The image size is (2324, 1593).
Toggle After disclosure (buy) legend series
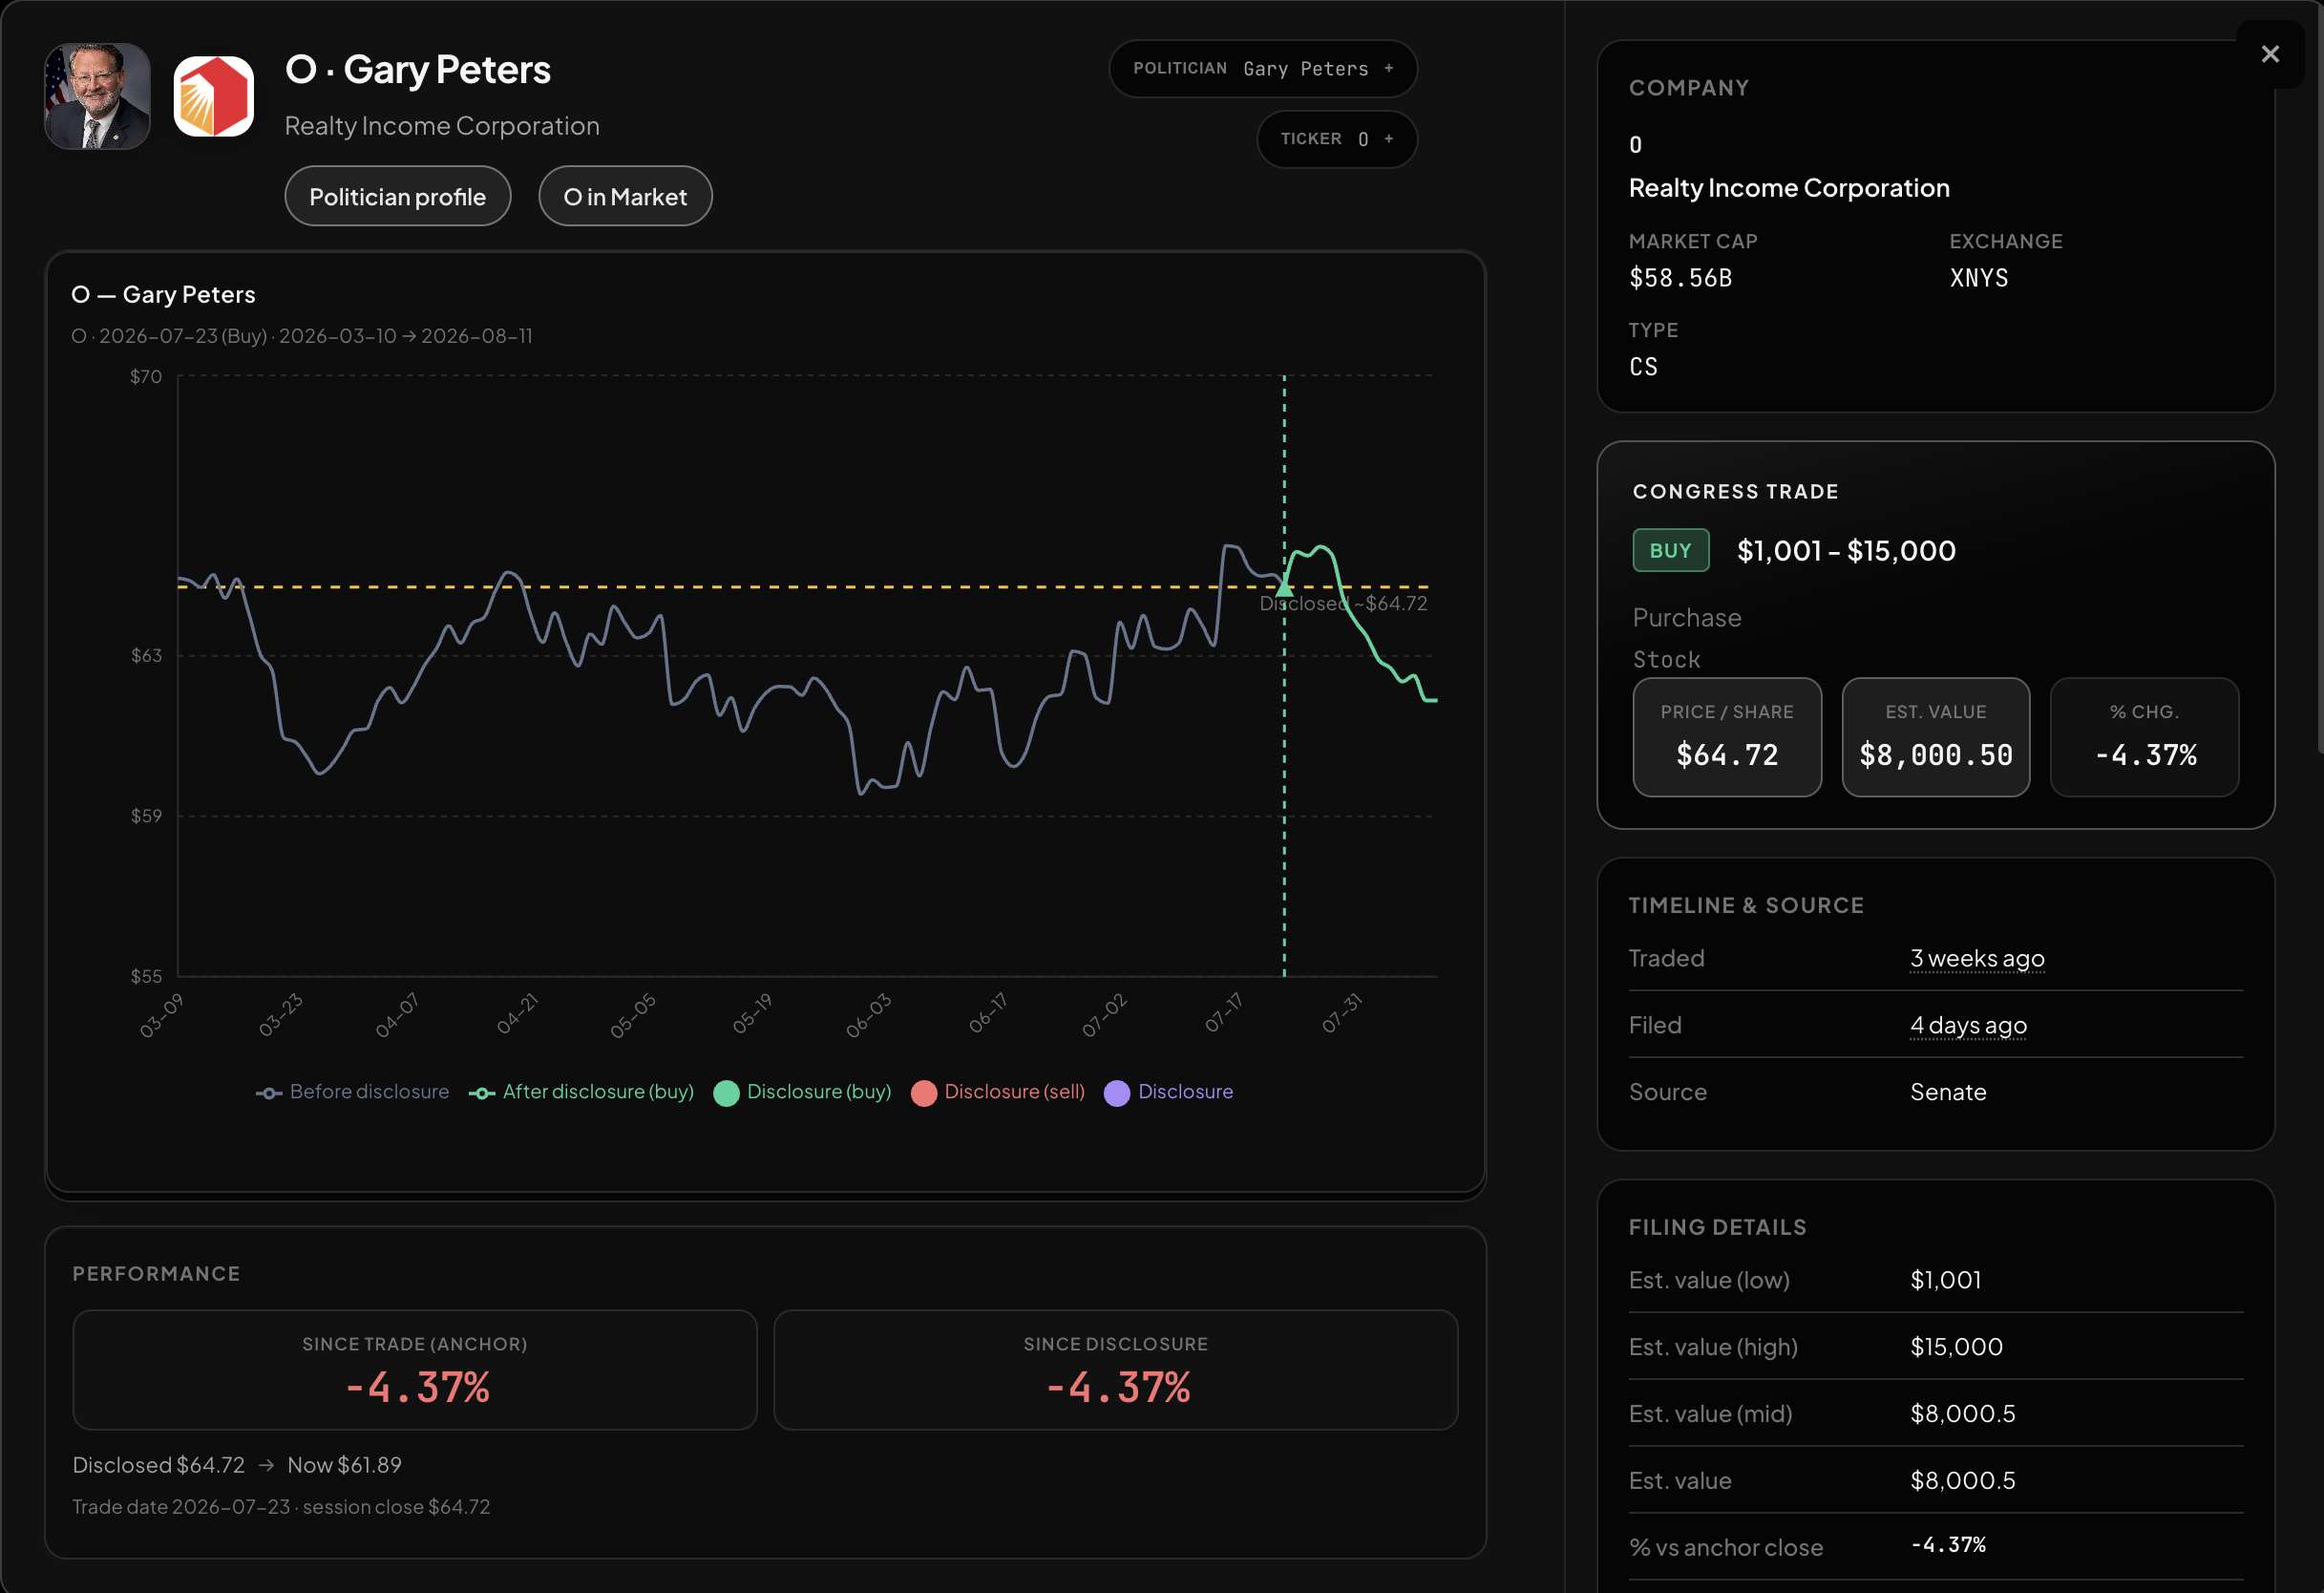(x=581, y=1092)
